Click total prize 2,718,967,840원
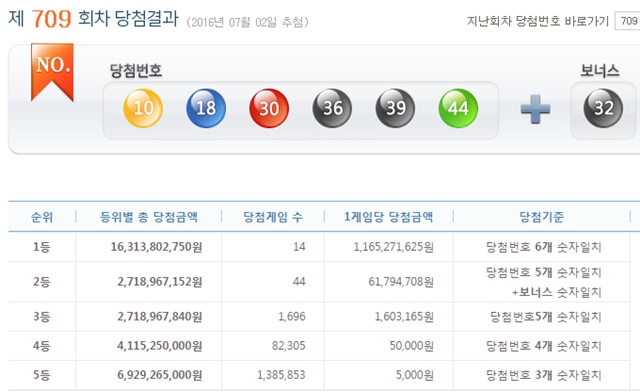This screenshot has height=392, width=640. click(160, 316)
